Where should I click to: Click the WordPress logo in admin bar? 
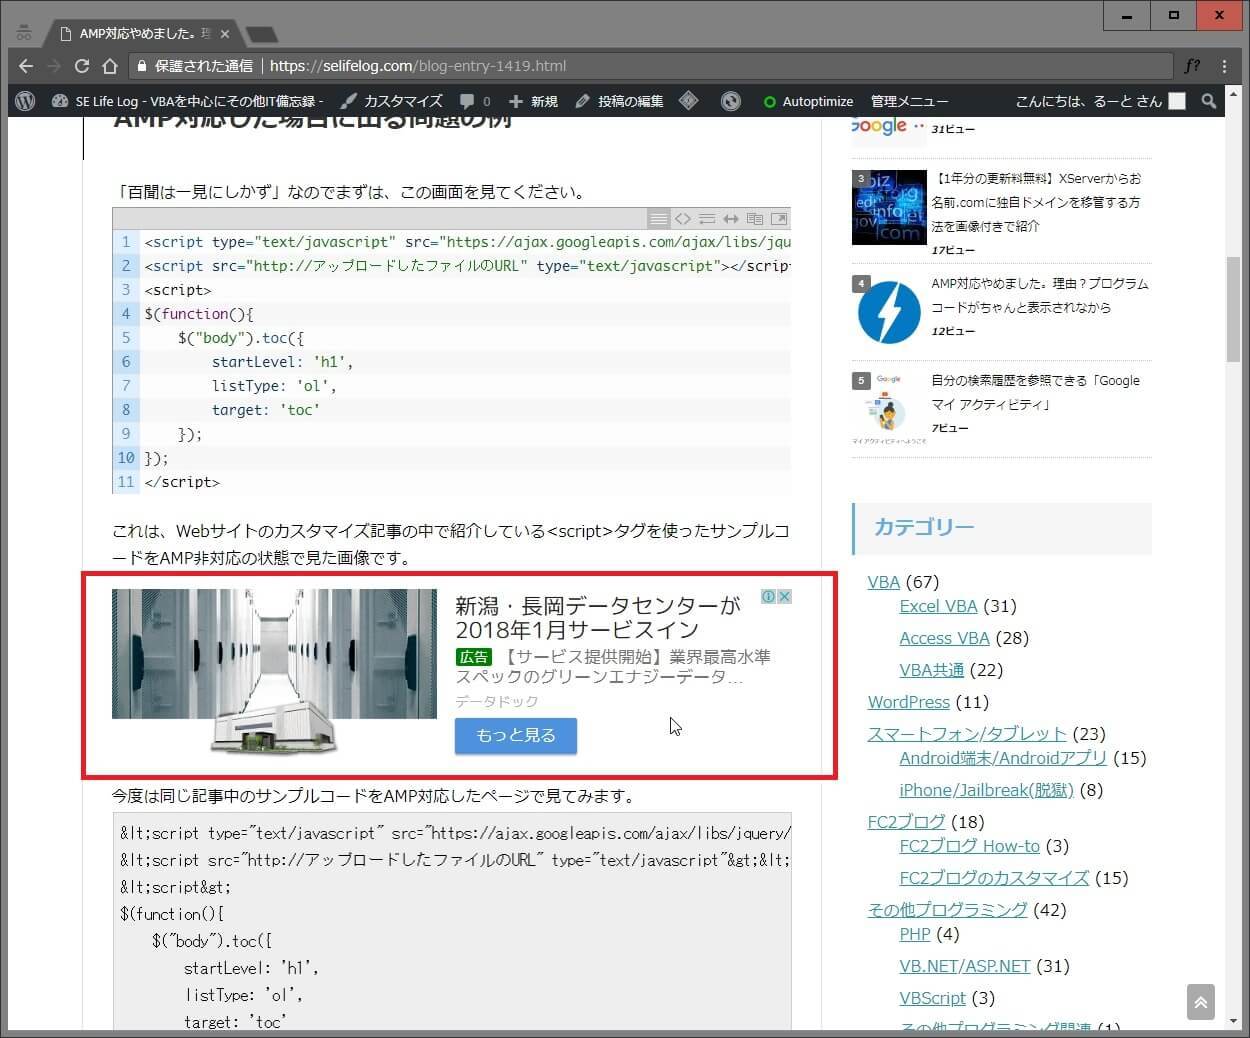tap(26, 101)
